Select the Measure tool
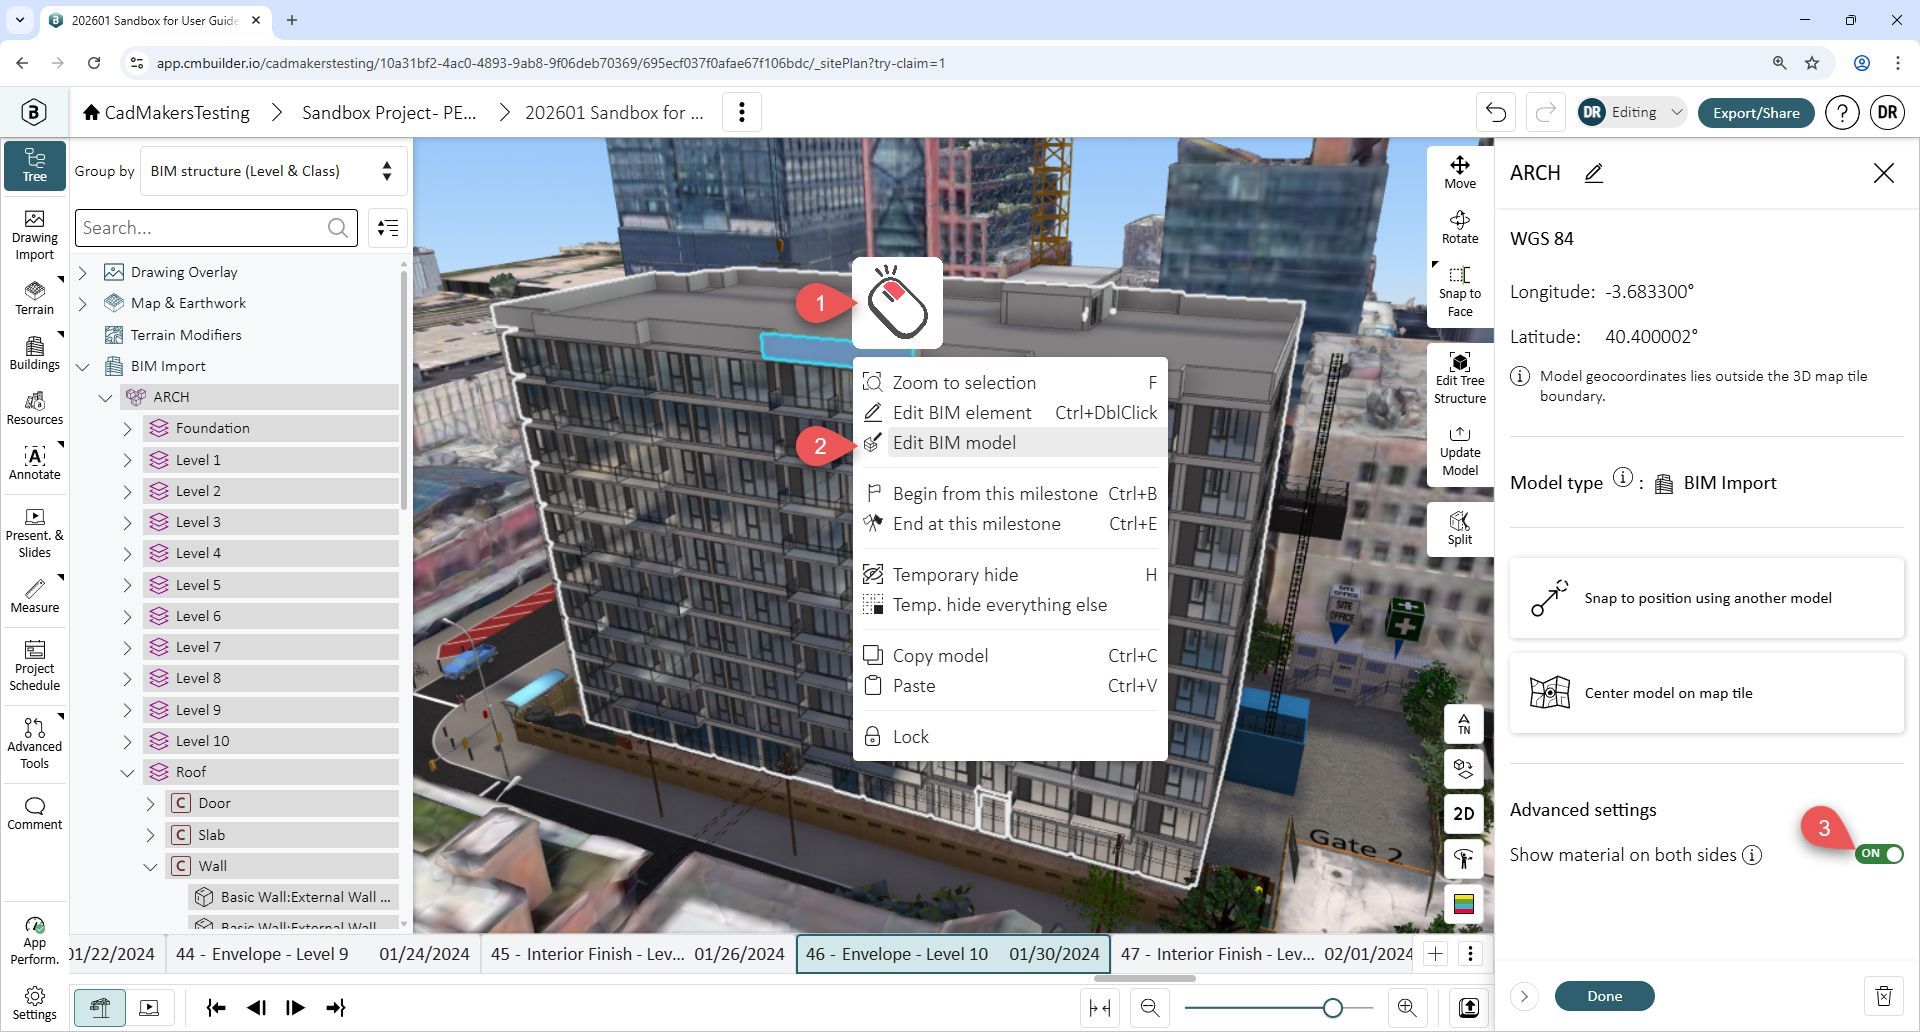Screen dimensions: 1920x1032 click(35, 596)
